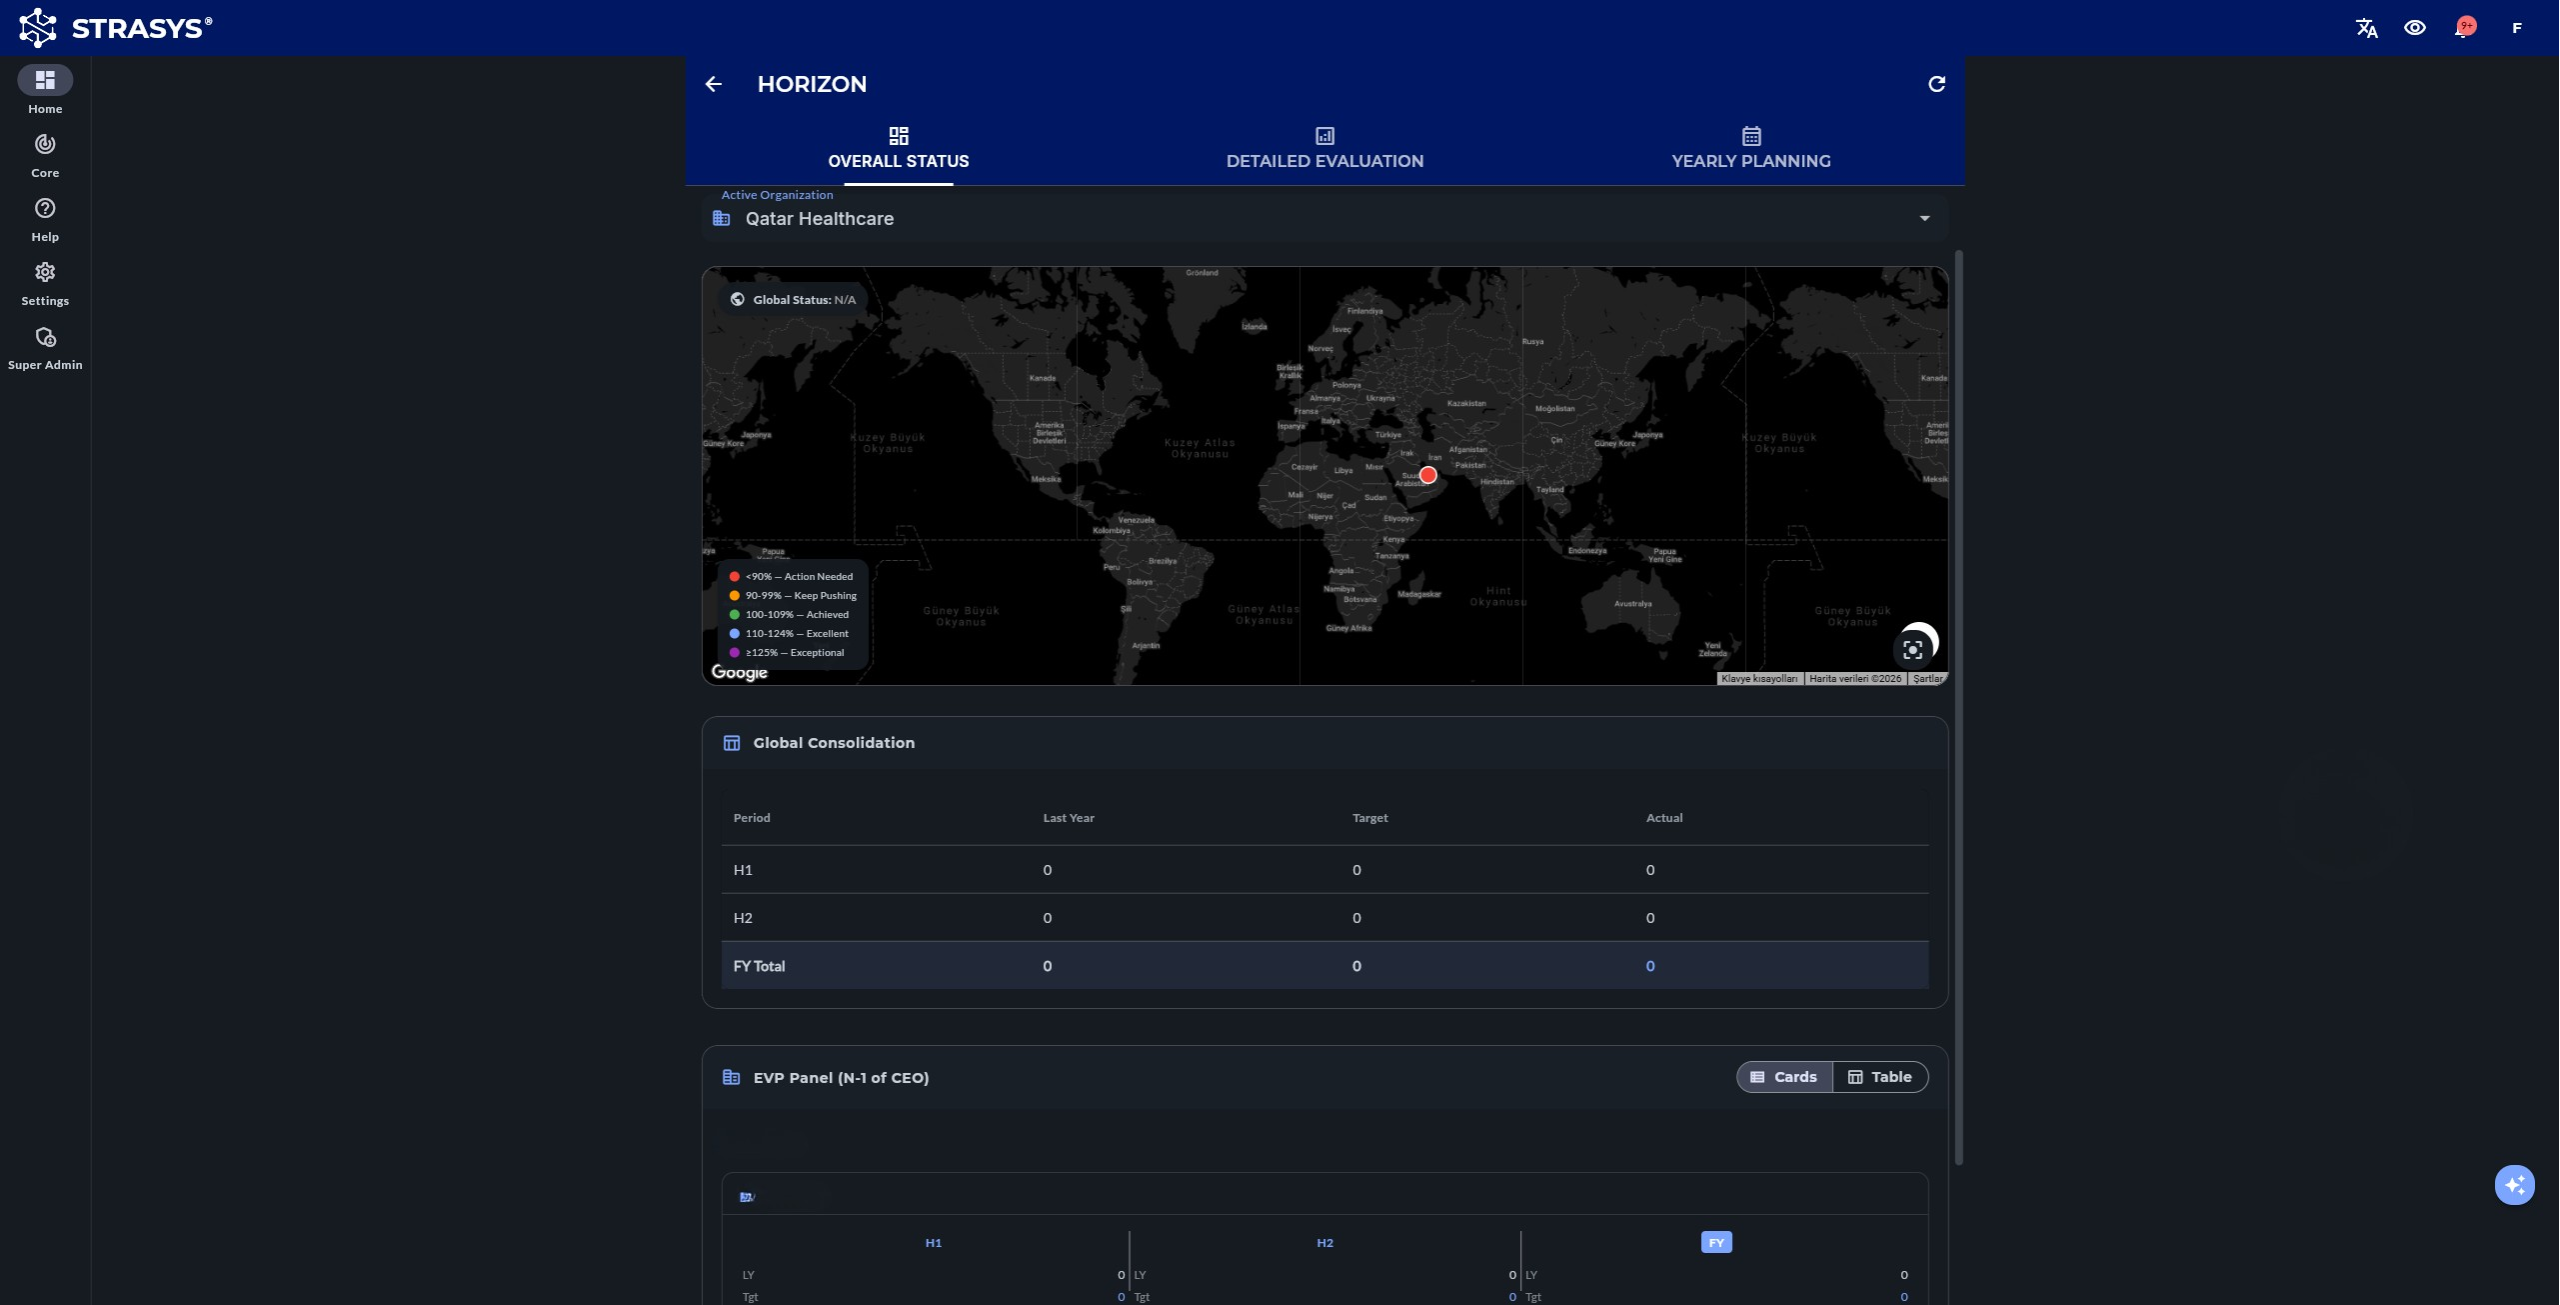Image resolution: width=2560 pixels, height=1305 pixels.
Task: Switch to Yearly Planning tab
Action: (x=1750, y=148)
